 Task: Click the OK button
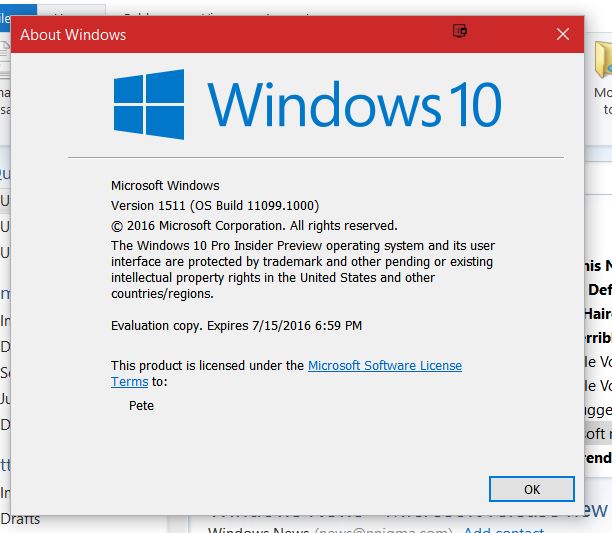[x=532, y=489]
